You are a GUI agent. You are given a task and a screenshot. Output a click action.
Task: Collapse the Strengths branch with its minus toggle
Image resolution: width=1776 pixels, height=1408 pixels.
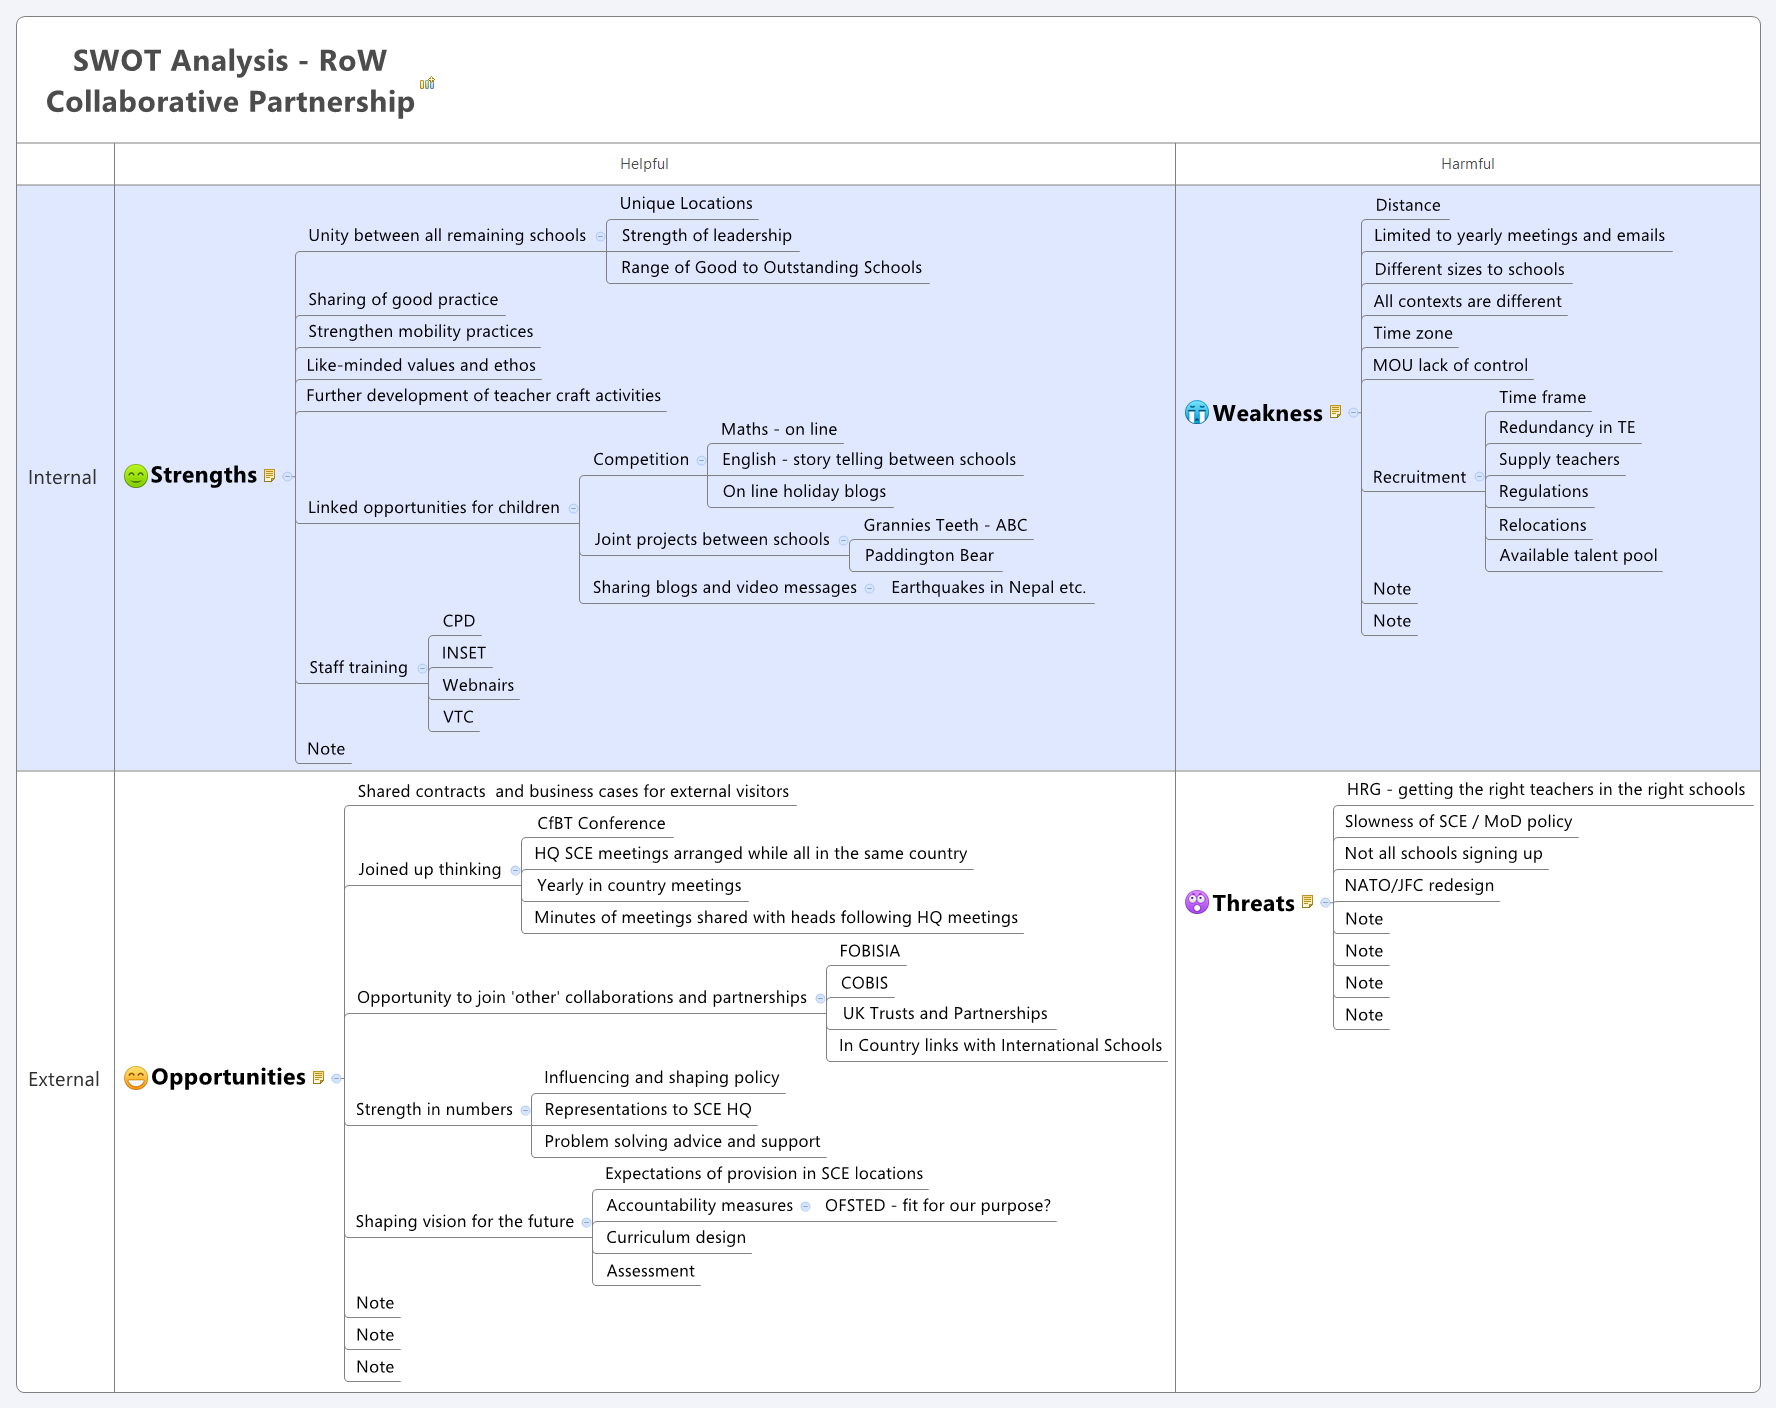point(288,477)
